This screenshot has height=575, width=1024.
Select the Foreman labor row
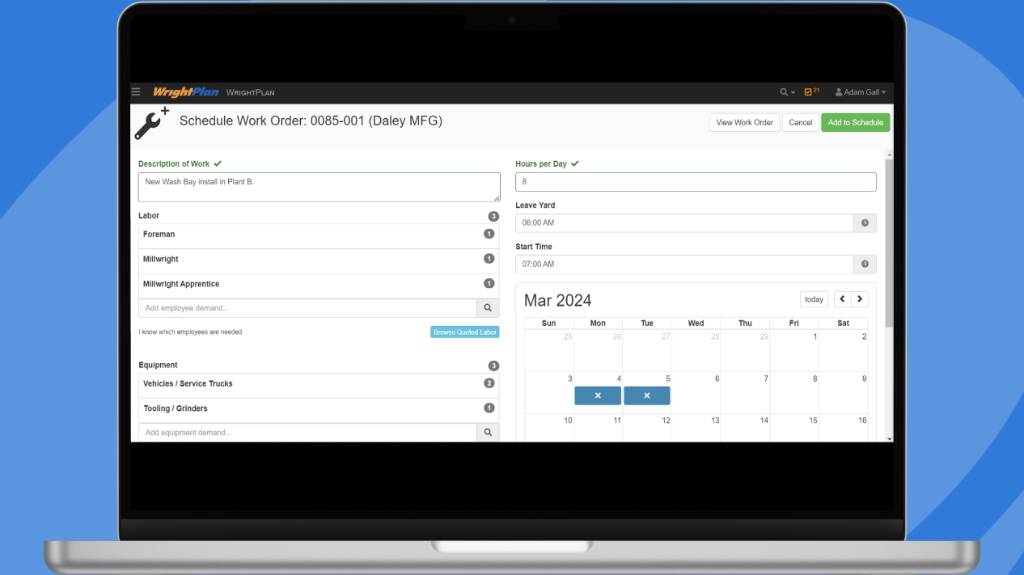click(319, 235)
